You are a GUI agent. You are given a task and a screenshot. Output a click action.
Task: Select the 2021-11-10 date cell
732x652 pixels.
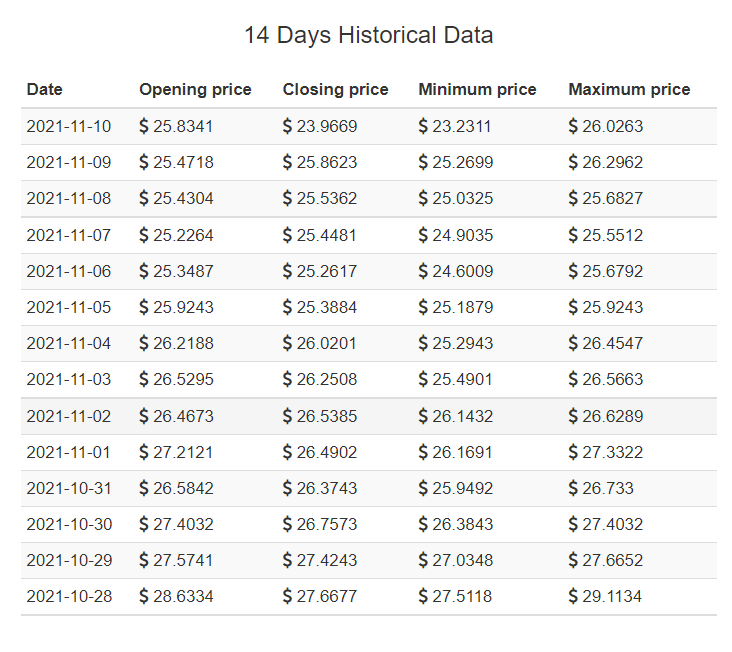pos(69,127)
